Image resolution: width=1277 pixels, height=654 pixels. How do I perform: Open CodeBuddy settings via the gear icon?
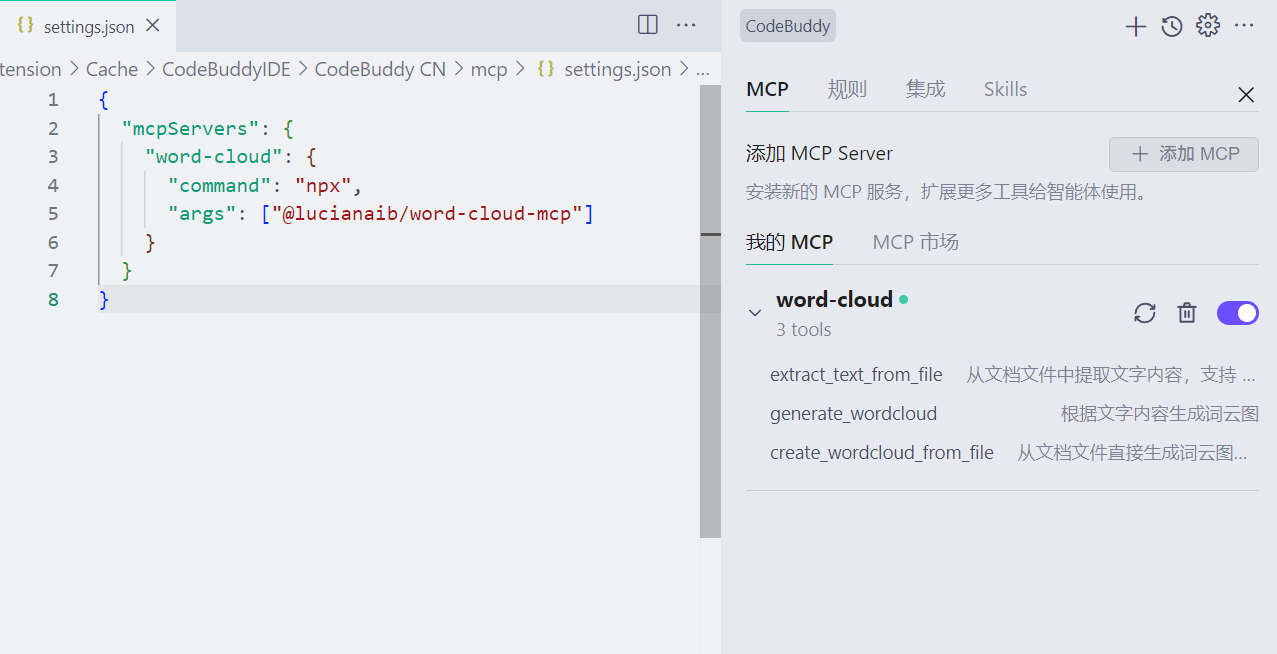pyautogui.click(x=1207, y=26)
